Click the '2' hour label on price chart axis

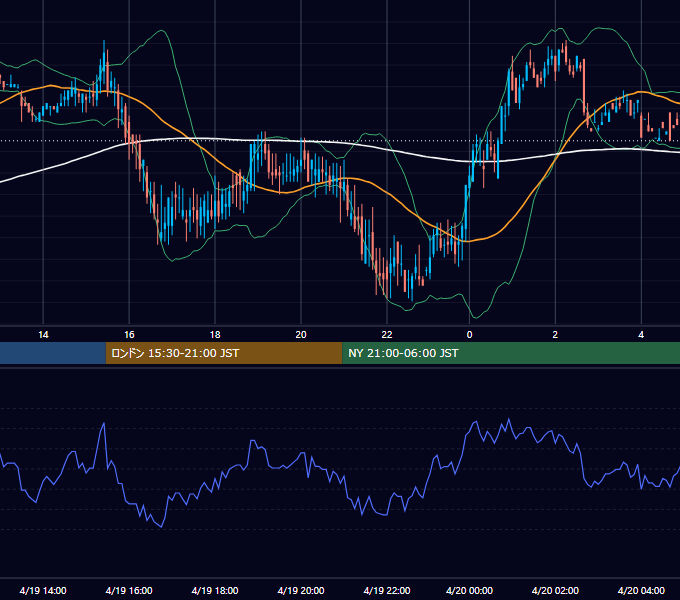[555, 335]
